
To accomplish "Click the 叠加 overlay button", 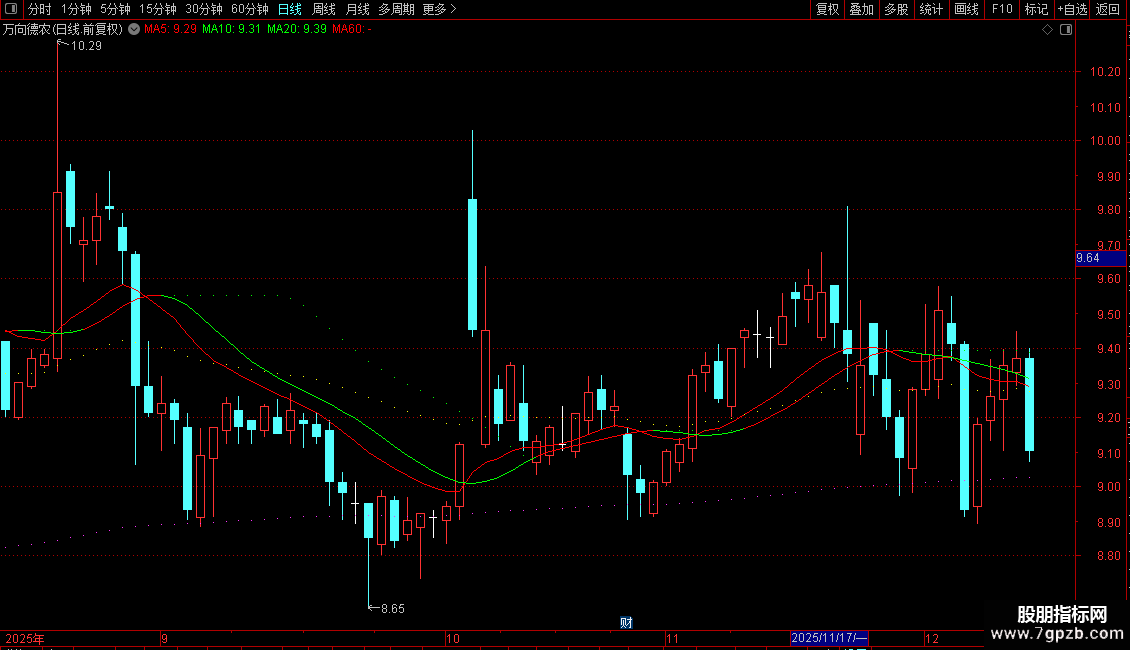I will 861,9.
